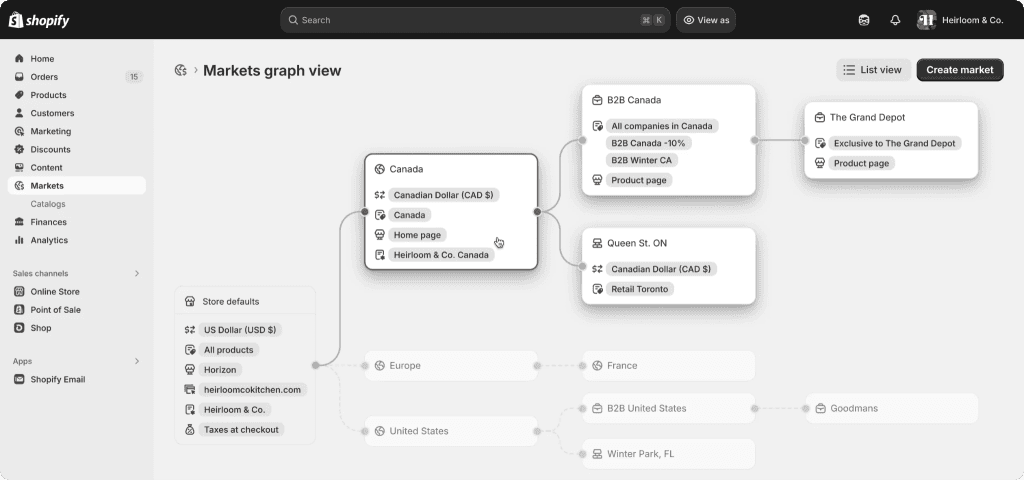
Task: Click the Orders inbox icon
Action: click(x=19, y=77)
